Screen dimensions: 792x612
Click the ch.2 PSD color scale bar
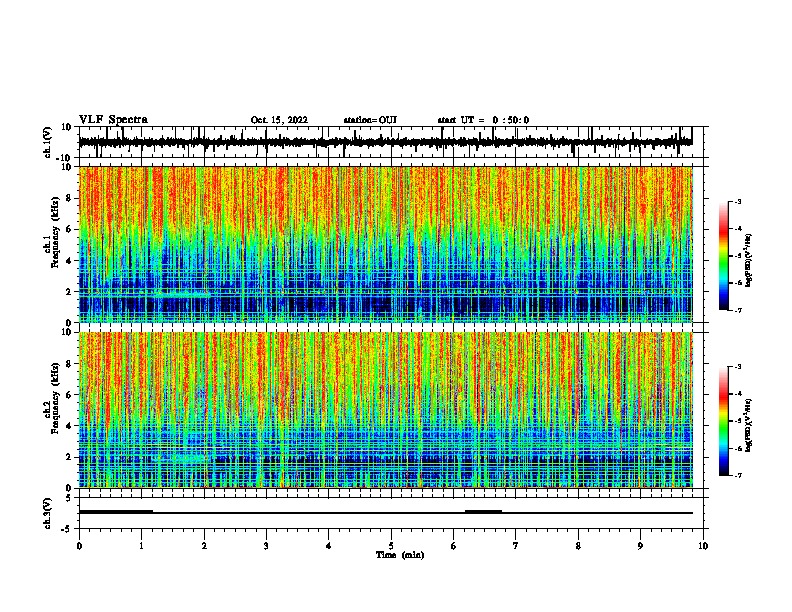(724, 421)
